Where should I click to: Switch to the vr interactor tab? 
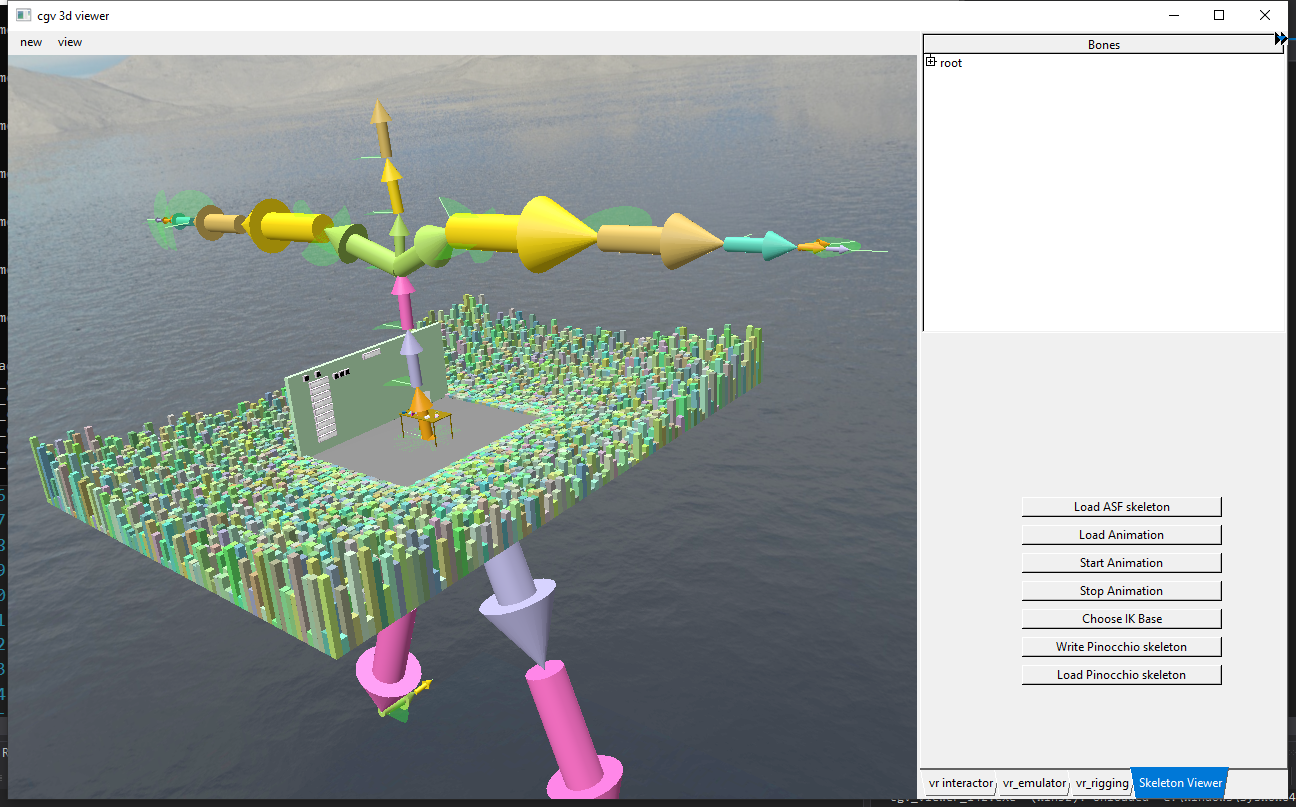point(960,783)
